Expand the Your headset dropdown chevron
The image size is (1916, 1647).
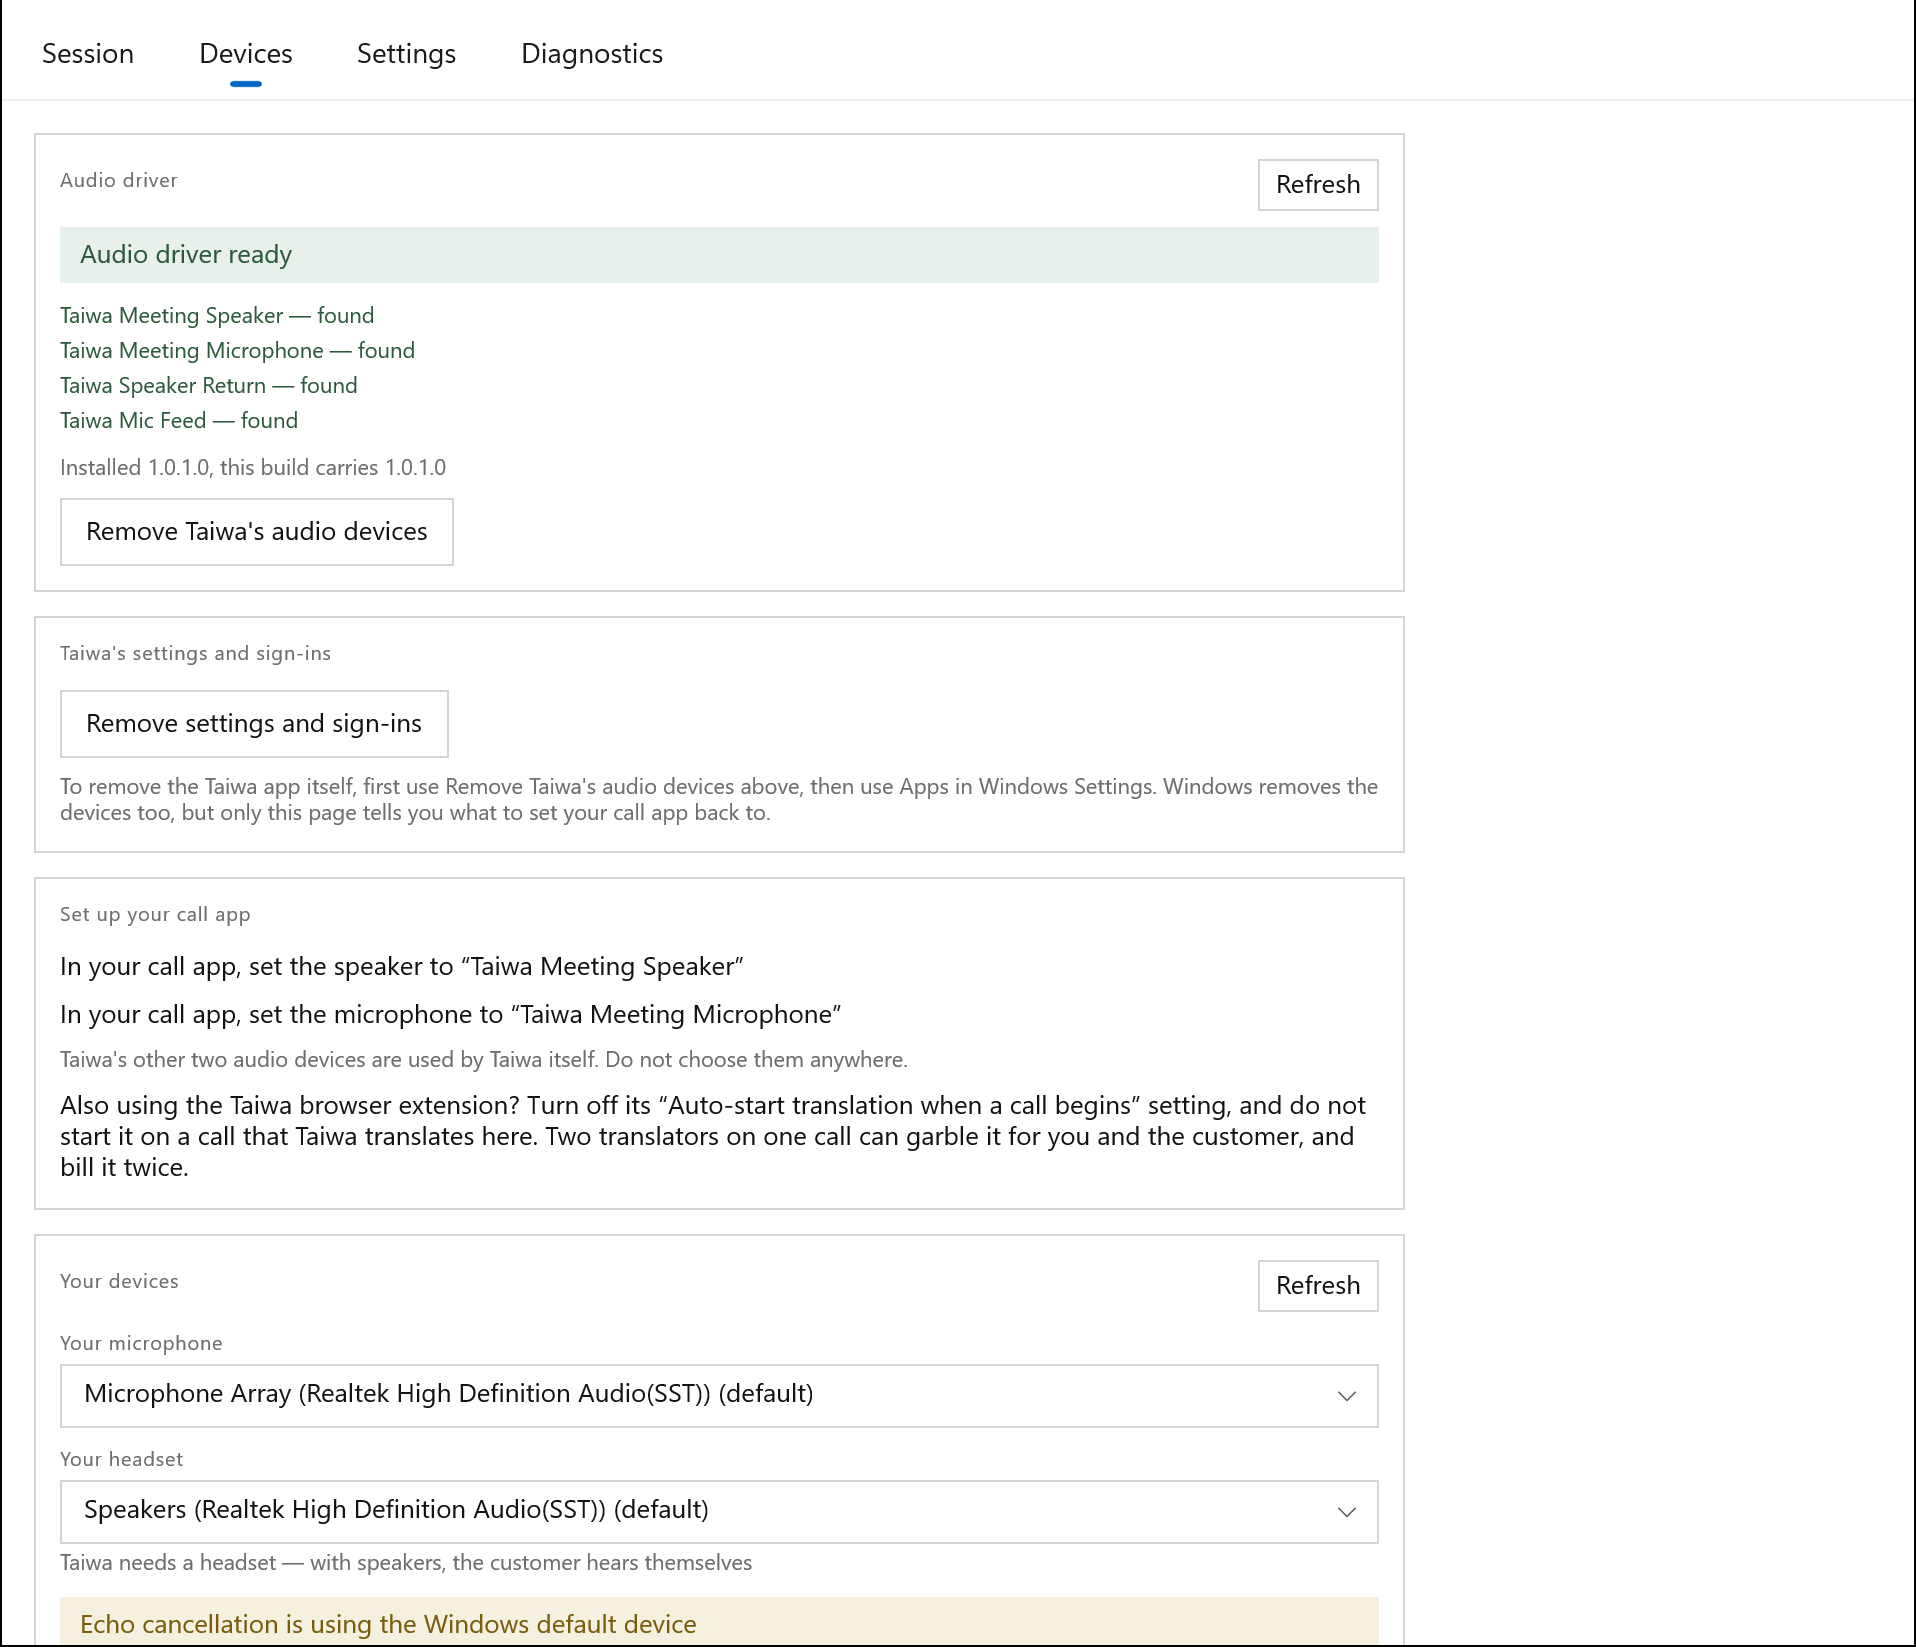click(1347, 1512)
